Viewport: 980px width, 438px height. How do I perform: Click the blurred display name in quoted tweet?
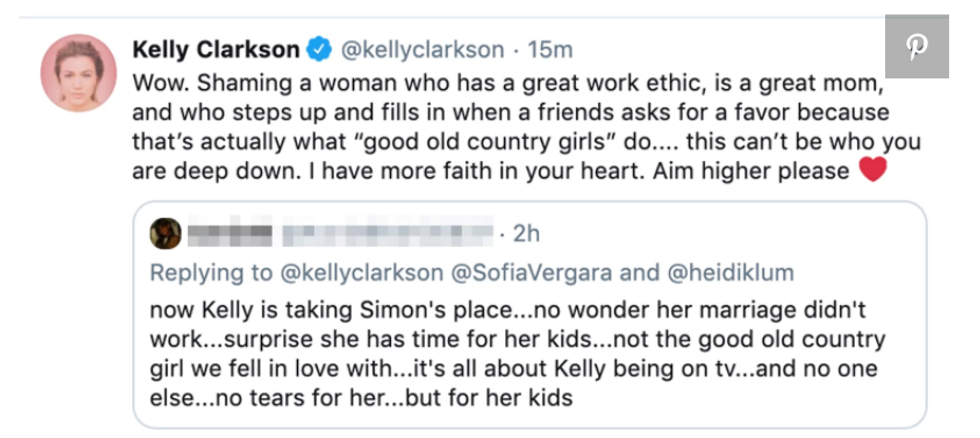(229, 234)
